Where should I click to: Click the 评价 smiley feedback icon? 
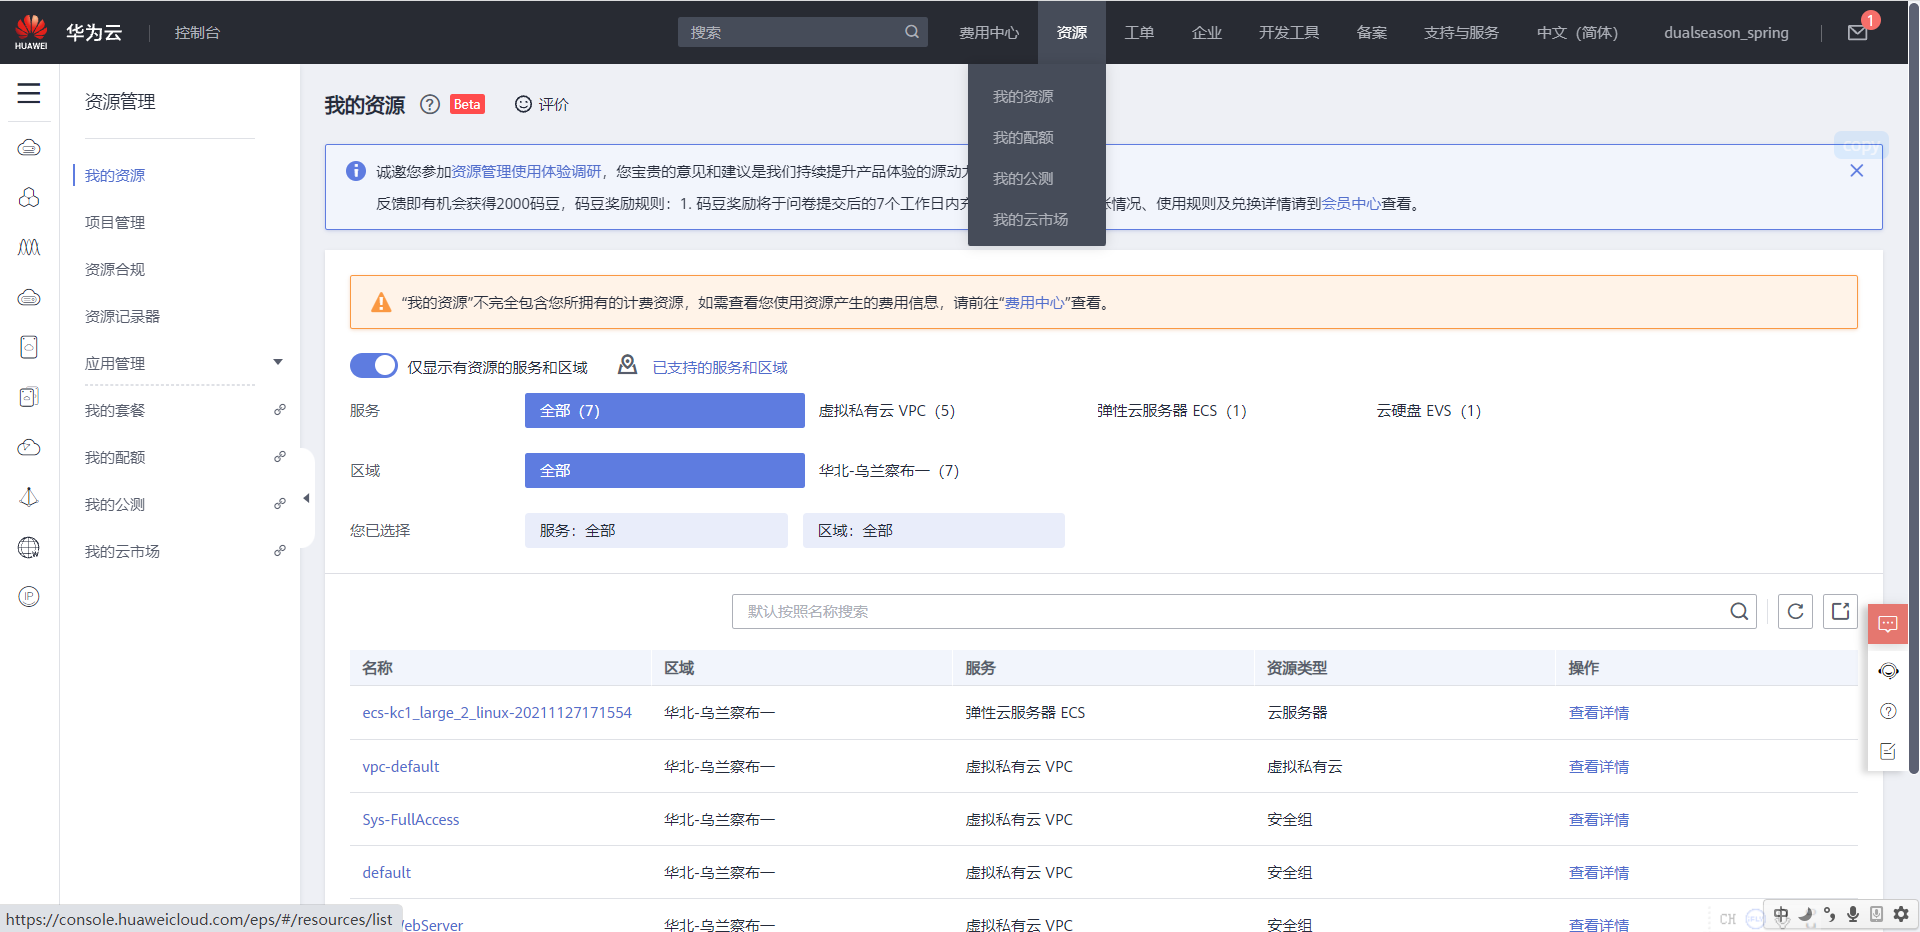coord(523,104)
